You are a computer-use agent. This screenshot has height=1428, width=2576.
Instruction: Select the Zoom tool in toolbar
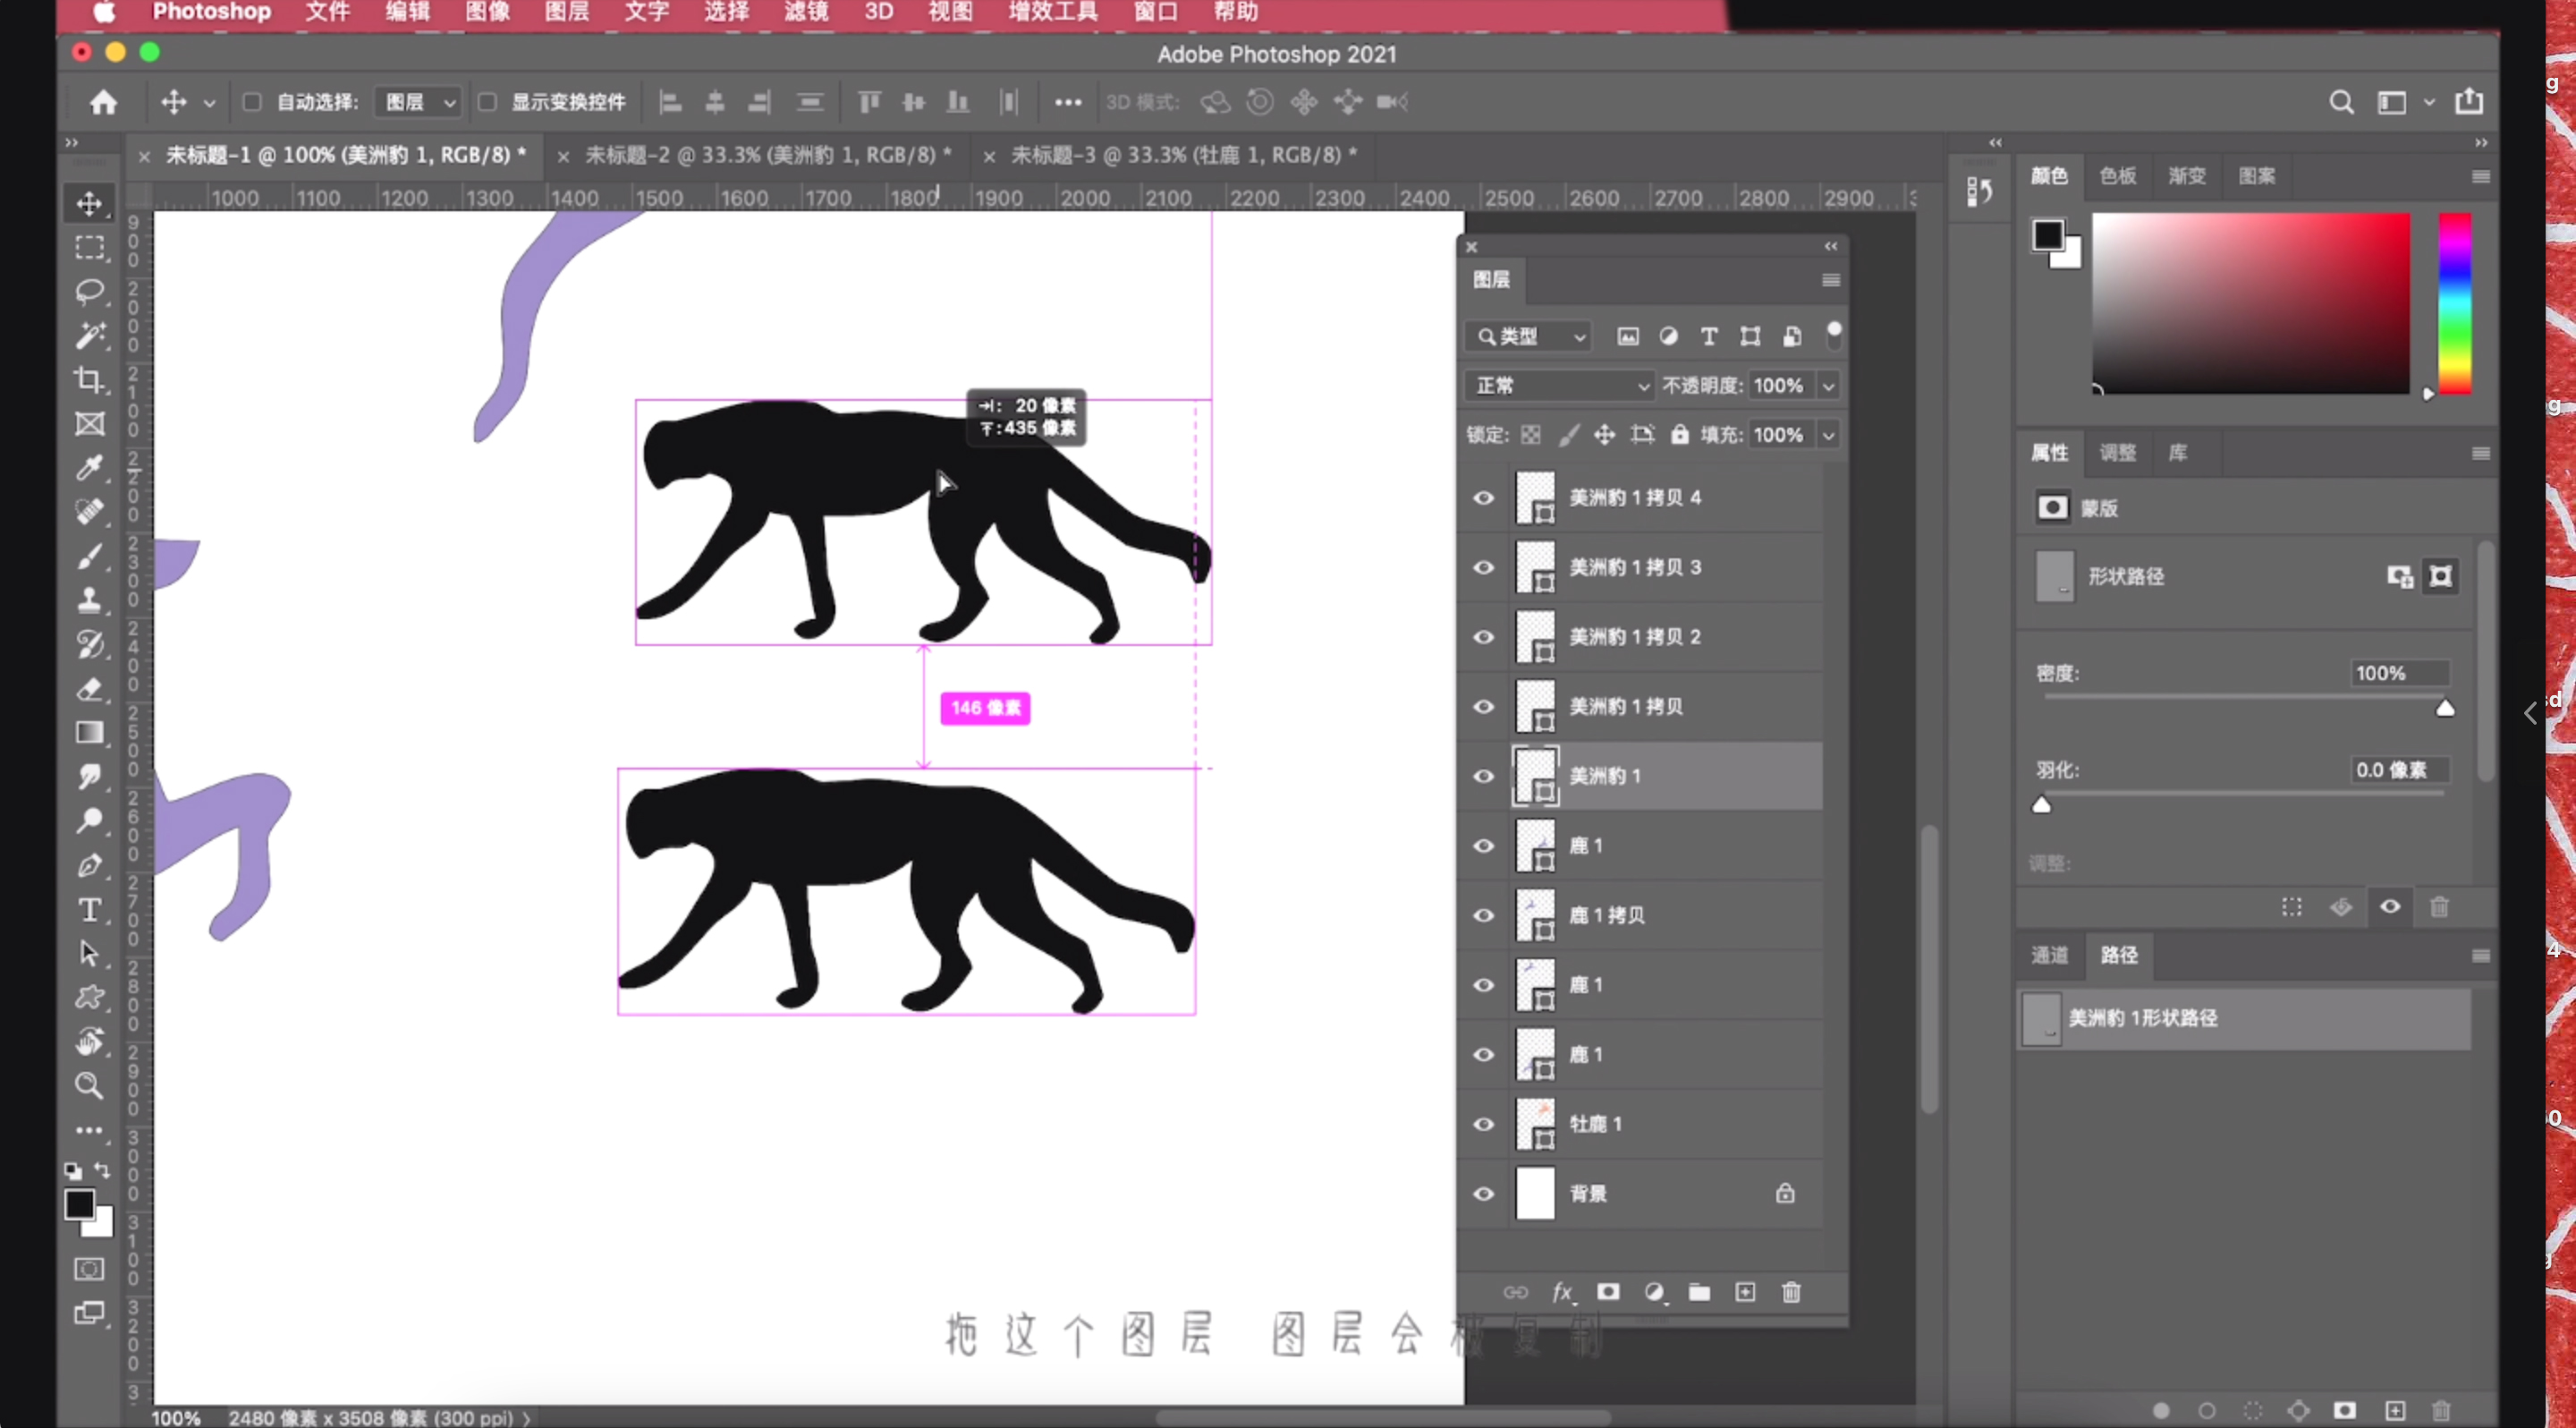pyautogui.click(x=89, y=1085)
